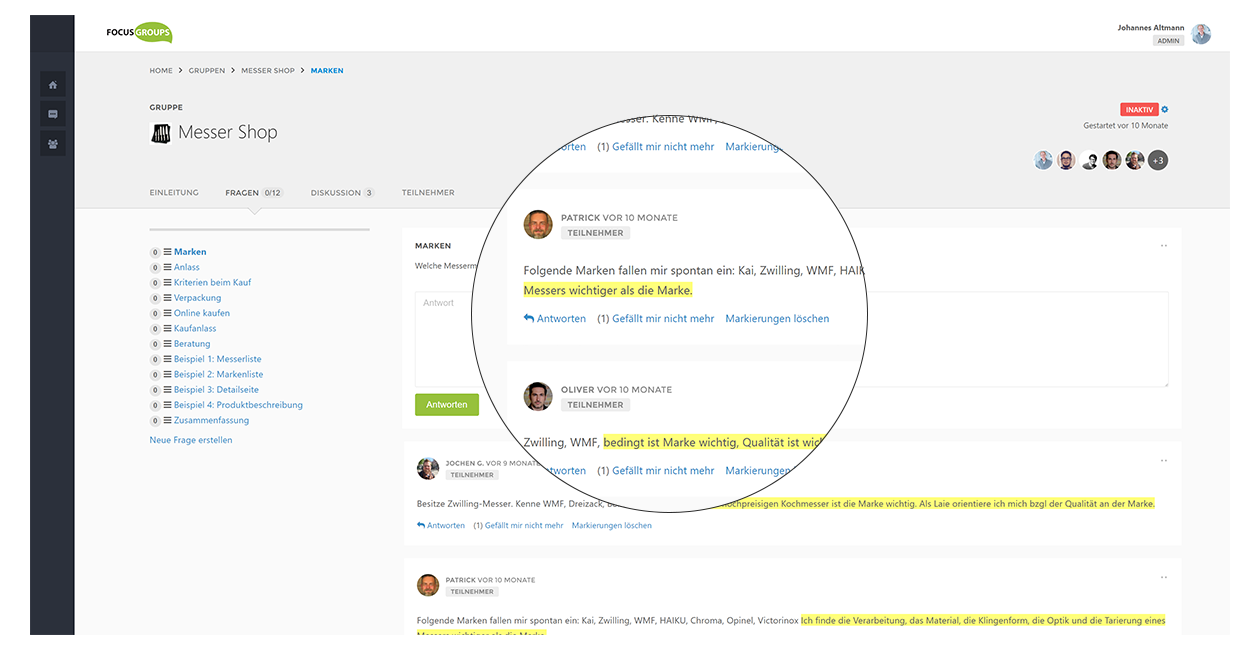The width and height of the screenshot is (1260, 651).
Task: Open Beispiel 2: Markenliste question
Action: pyautogui.click(x=219, y=374)
